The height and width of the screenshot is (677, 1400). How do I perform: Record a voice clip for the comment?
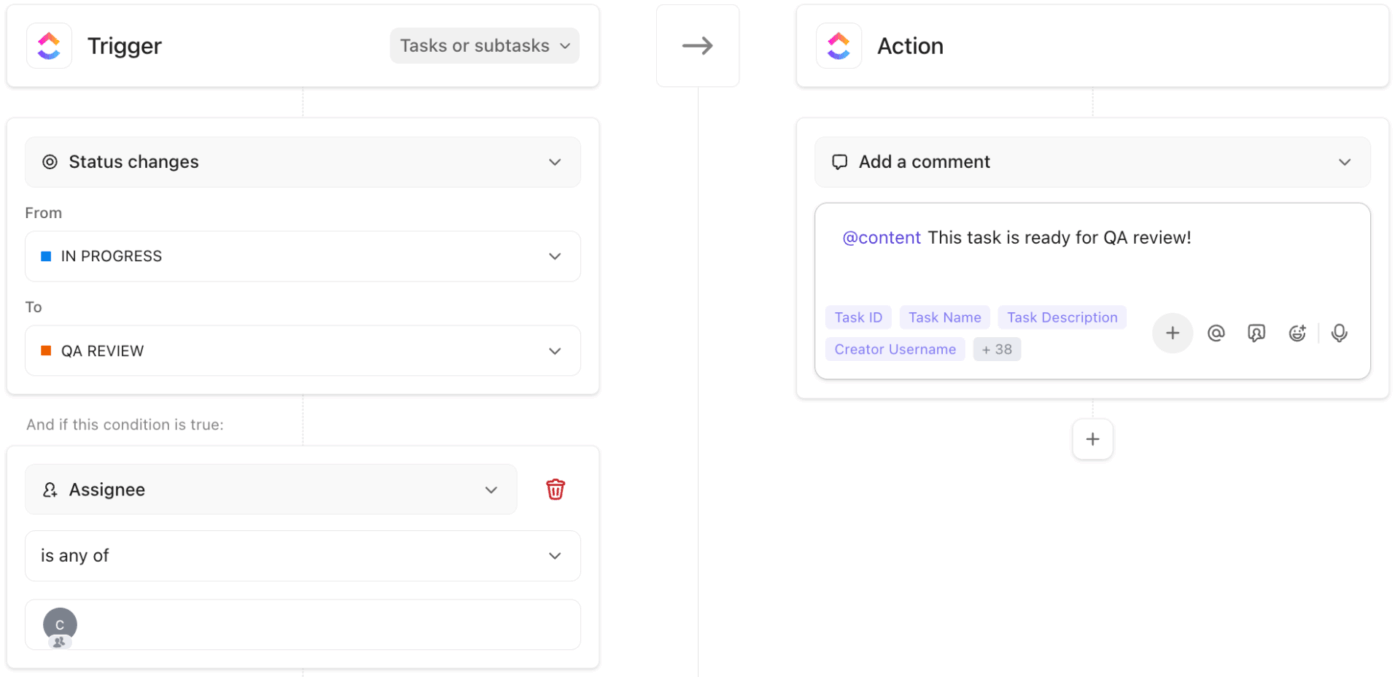1339,332
